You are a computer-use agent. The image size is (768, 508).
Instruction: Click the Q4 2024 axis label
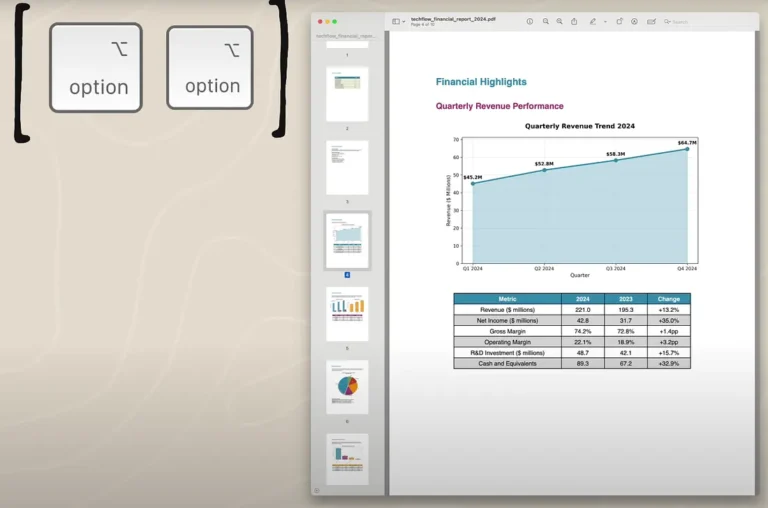(x=687, y=268)
